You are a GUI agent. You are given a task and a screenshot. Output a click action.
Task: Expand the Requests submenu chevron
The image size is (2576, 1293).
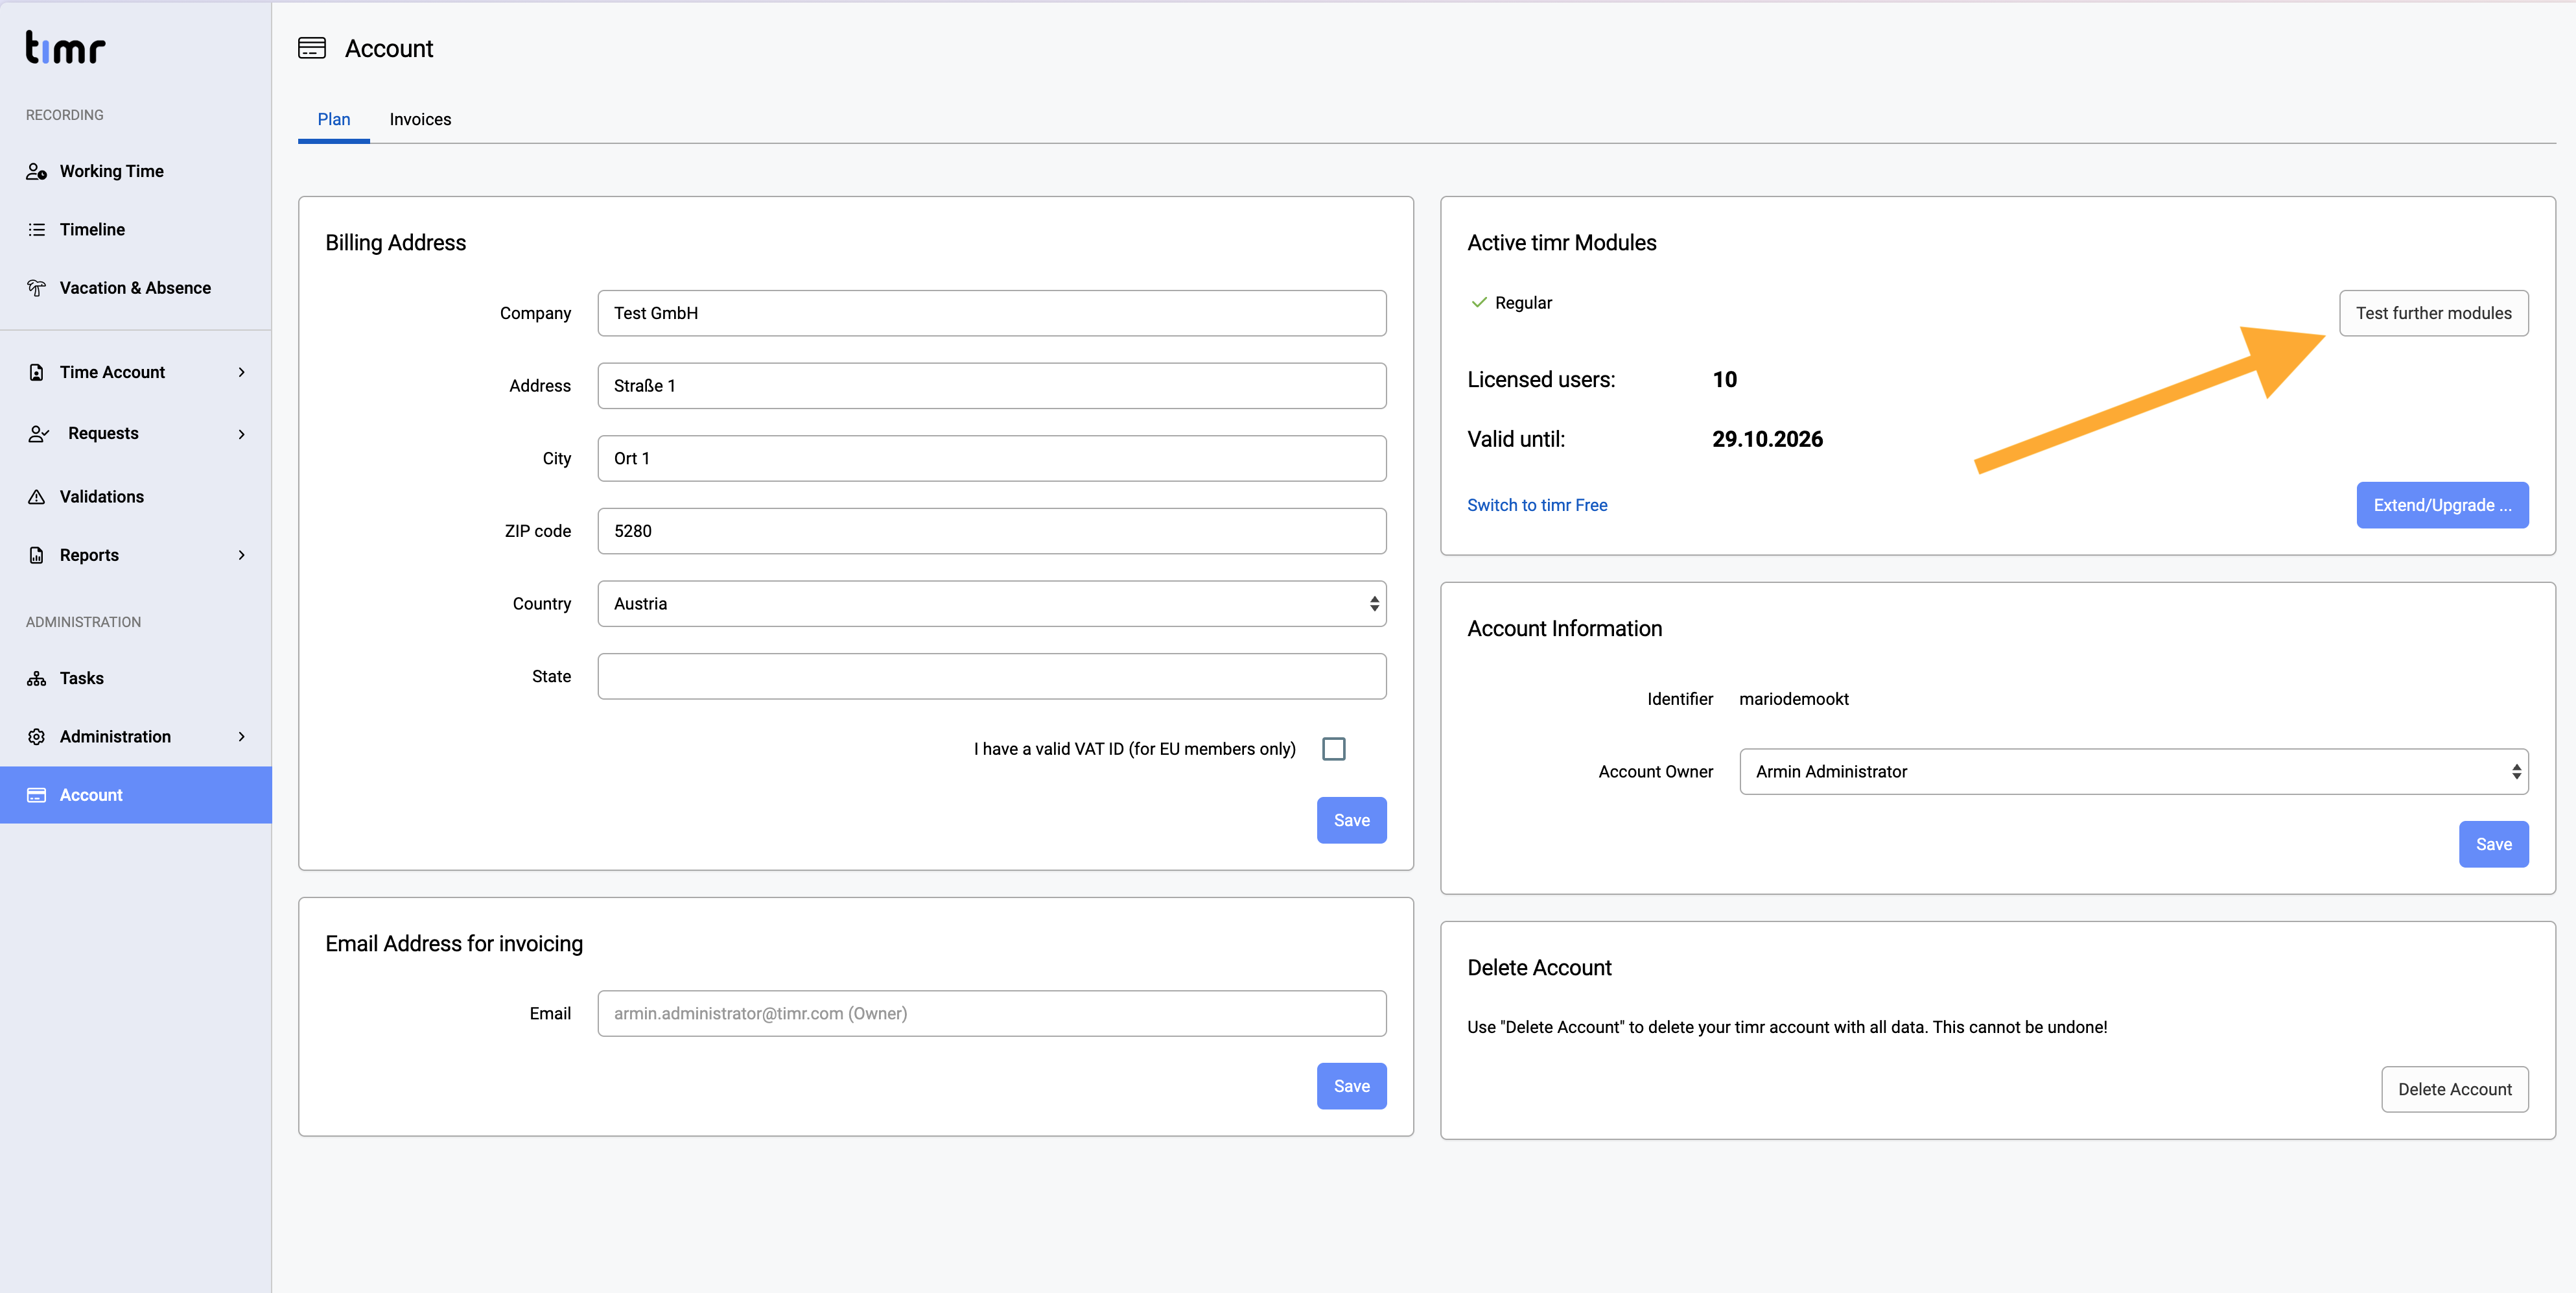241,434
